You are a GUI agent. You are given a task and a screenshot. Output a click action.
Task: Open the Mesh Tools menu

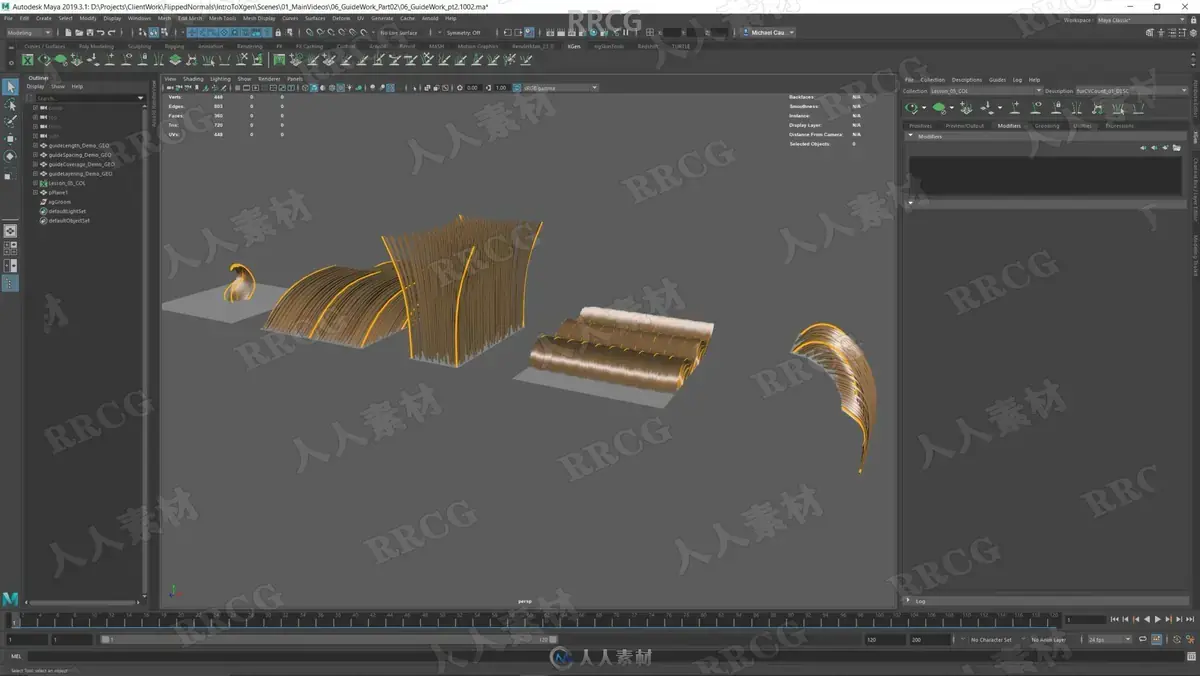(x=222, y=18)
